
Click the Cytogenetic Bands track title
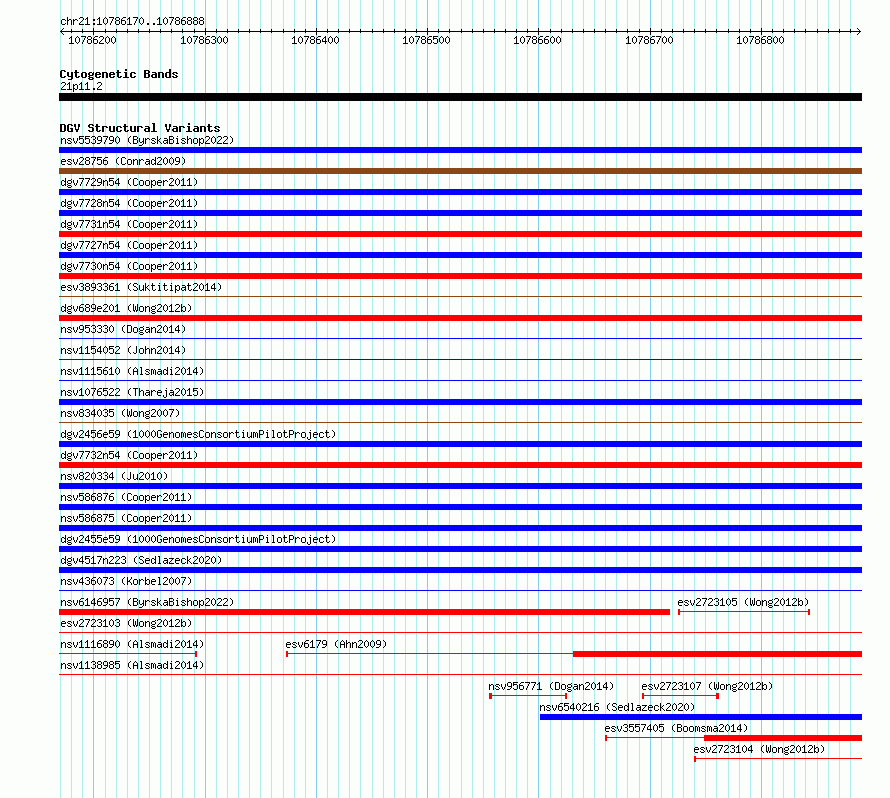tap(119, 74)
